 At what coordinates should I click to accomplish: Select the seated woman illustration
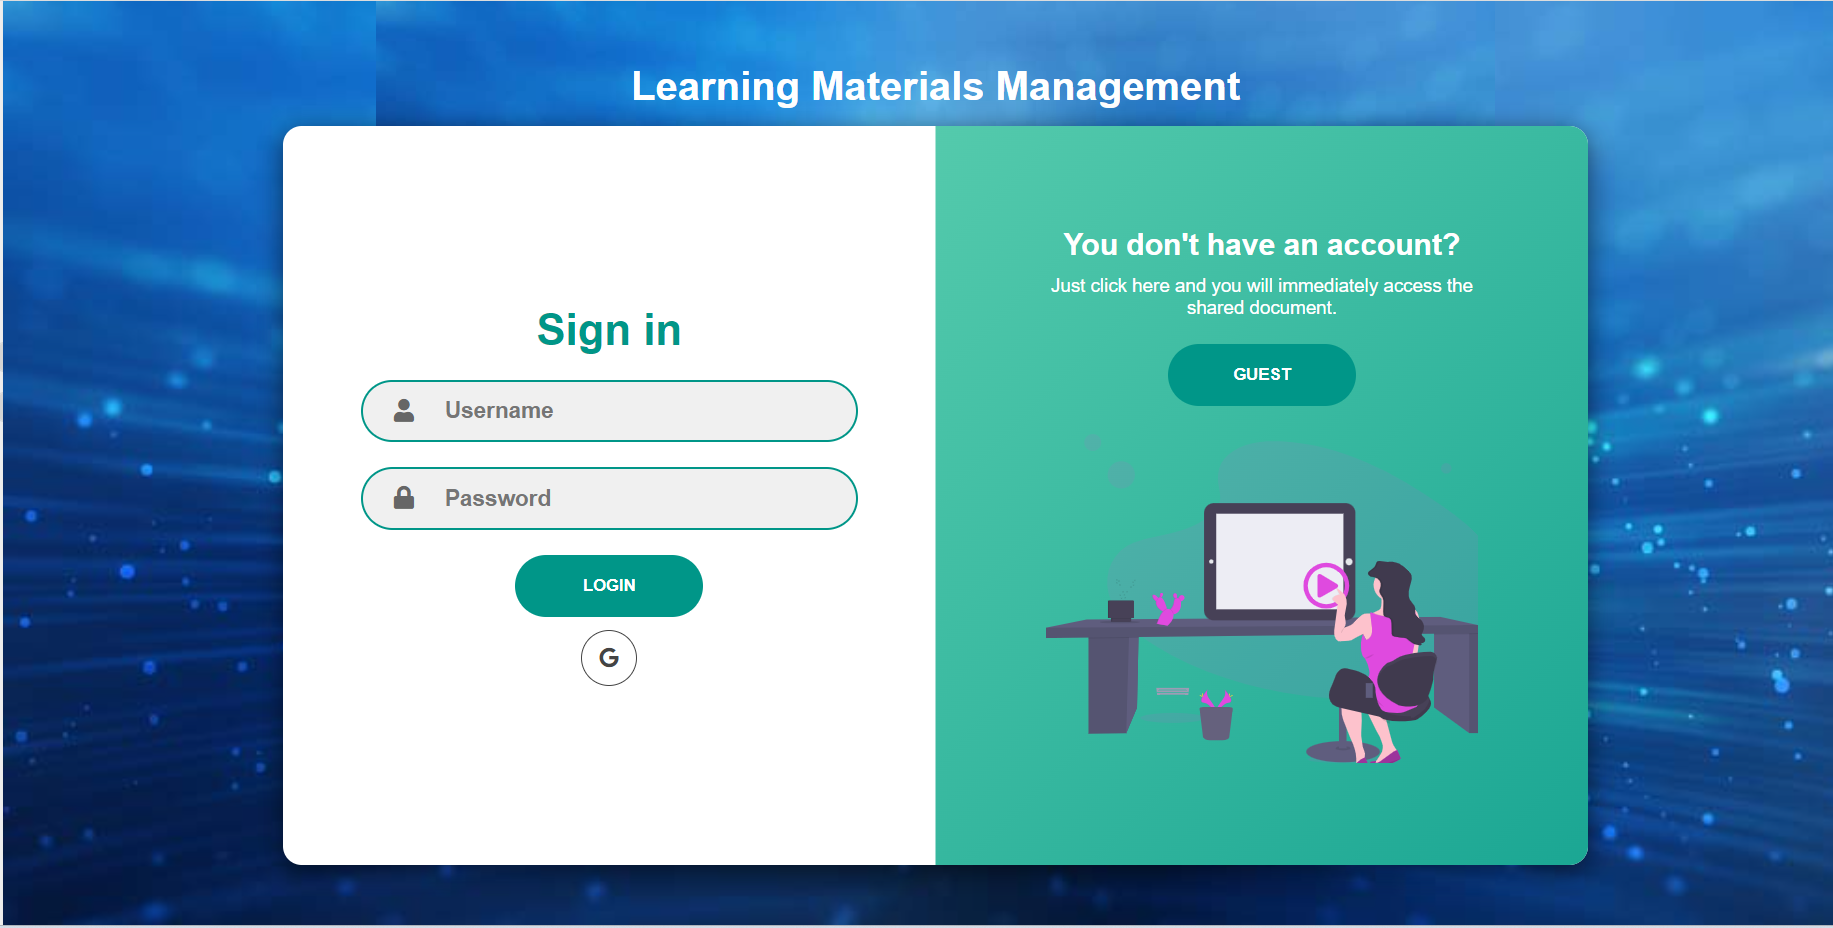tap(1380, 640)
